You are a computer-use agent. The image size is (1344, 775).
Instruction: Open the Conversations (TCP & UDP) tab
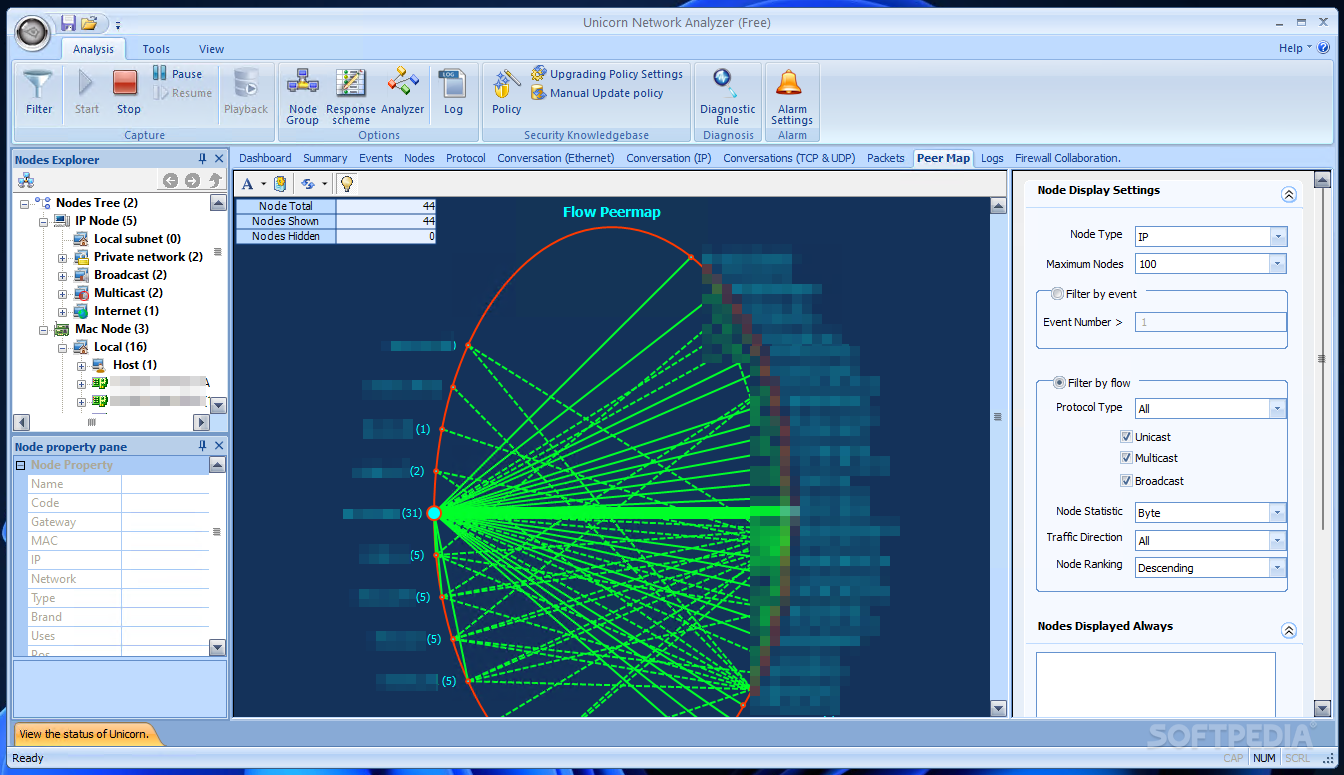coord(789,158)
